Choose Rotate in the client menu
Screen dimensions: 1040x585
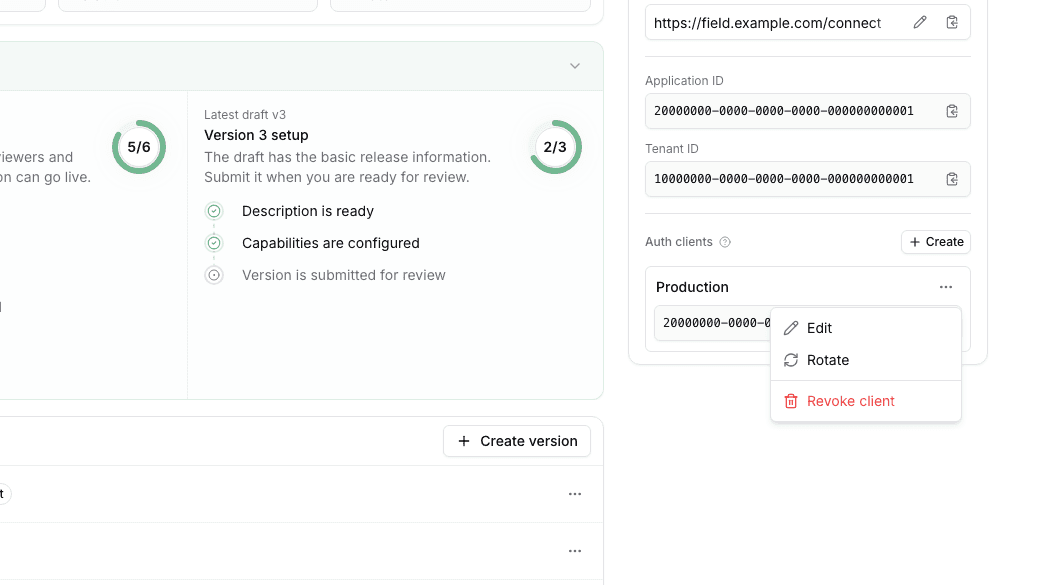tap(866, 360)
